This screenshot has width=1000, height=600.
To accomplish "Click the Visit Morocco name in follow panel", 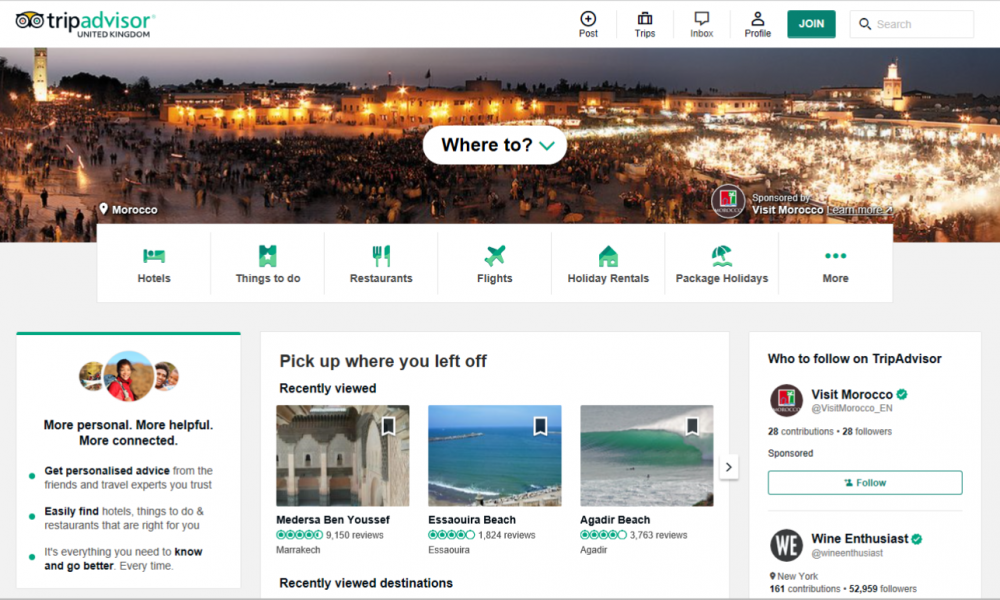I will (x=852, y=395).
